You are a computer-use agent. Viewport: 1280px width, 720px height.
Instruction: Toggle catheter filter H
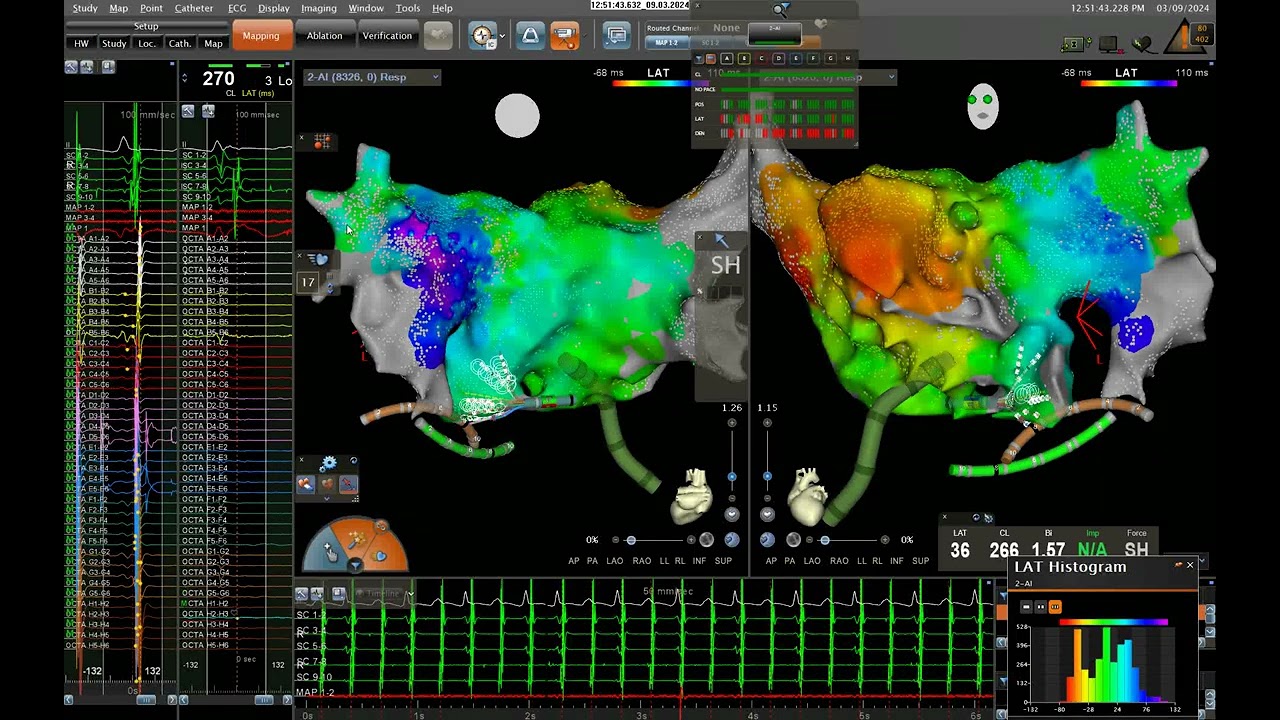coord(848,59)
